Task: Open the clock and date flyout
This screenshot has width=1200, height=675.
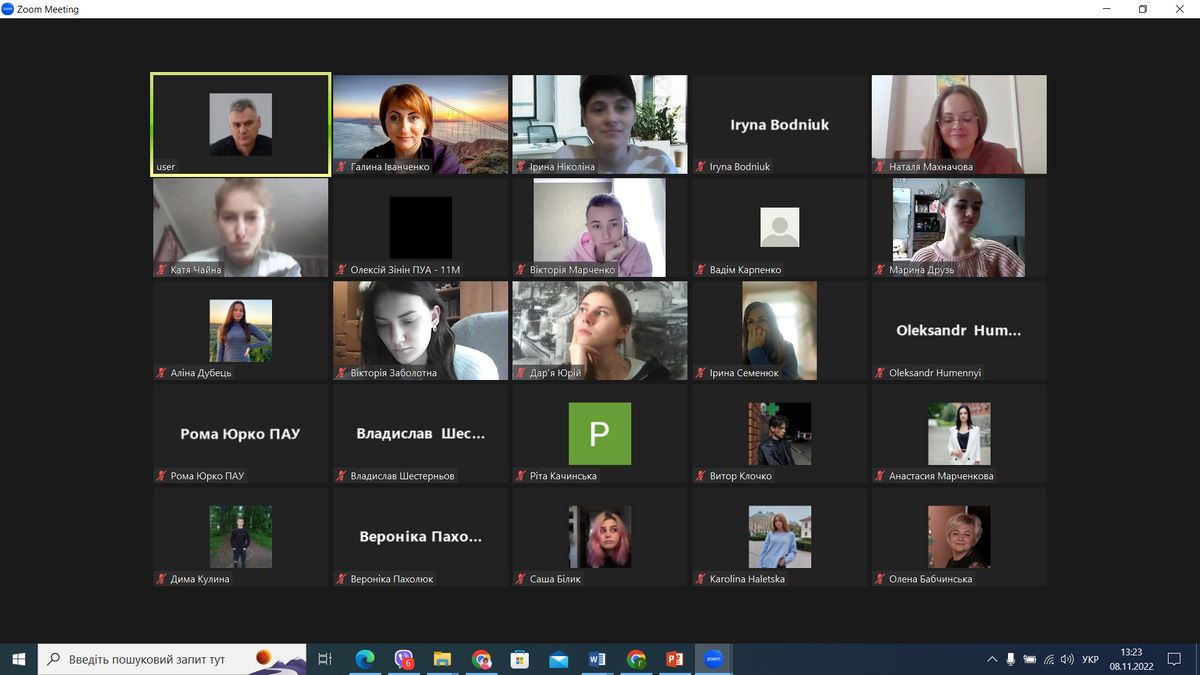Action: (x=1131, y=659)
